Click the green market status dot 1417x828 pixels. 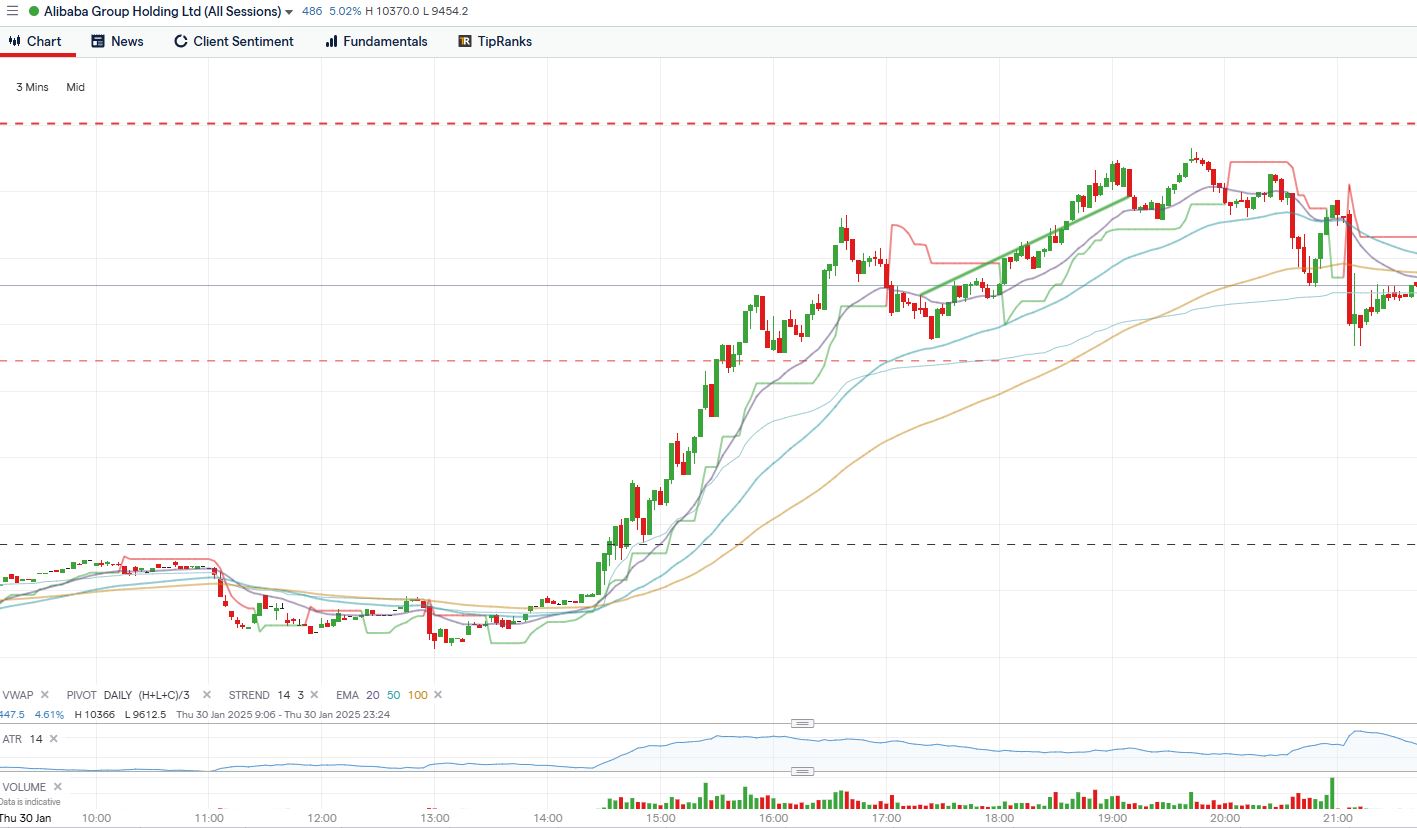[34, 12]
